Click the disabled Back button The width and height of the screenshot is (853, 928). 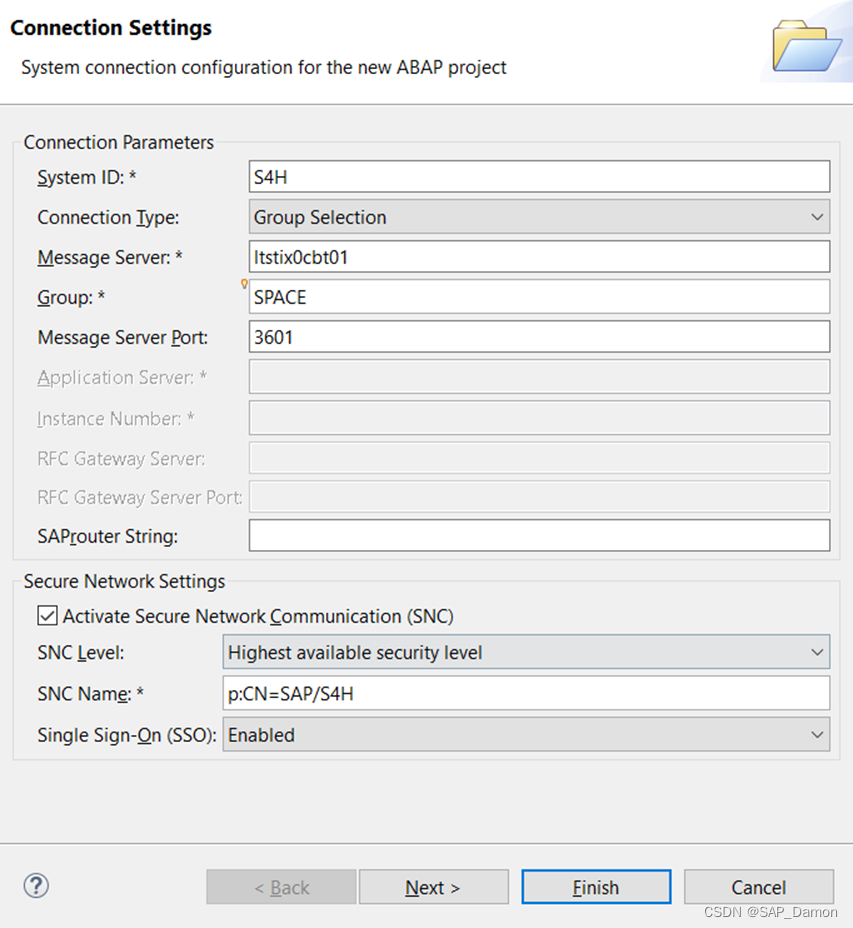click(x=281, y=887)
